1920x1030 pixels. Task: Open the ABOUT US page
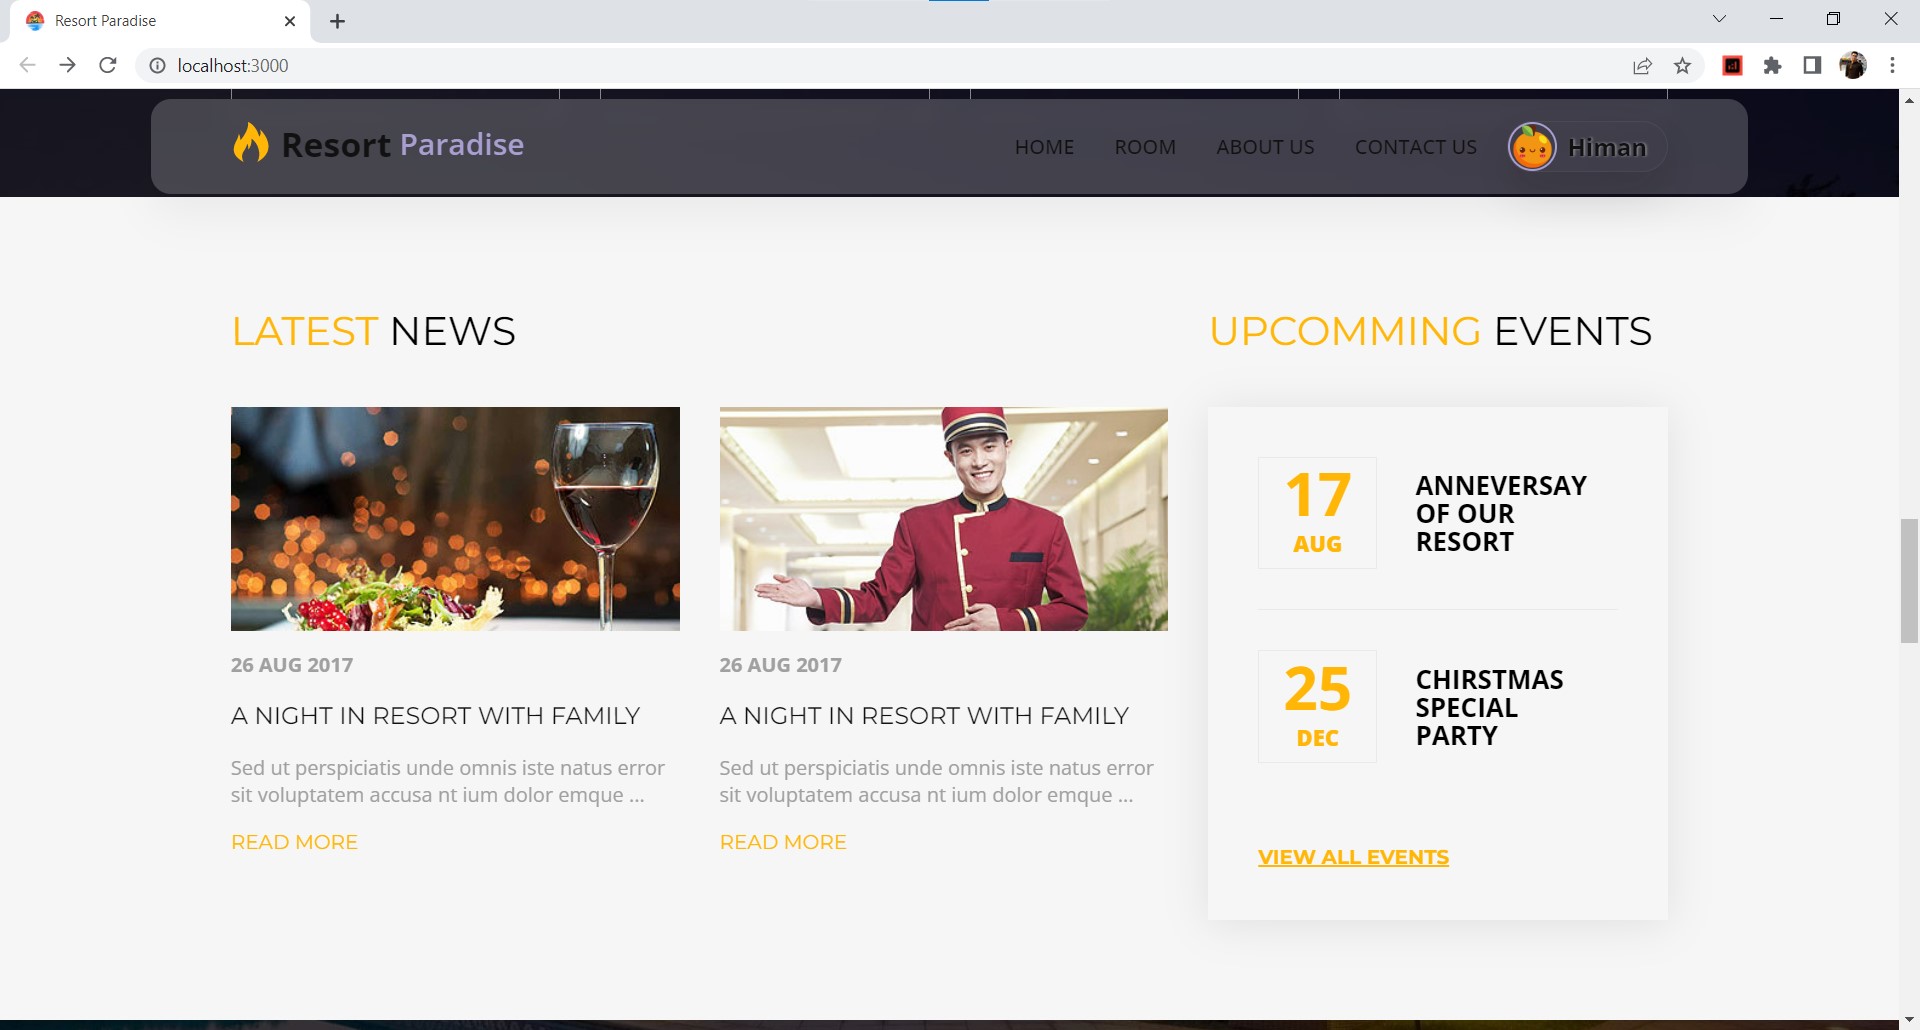click(x=1265, y=147)
